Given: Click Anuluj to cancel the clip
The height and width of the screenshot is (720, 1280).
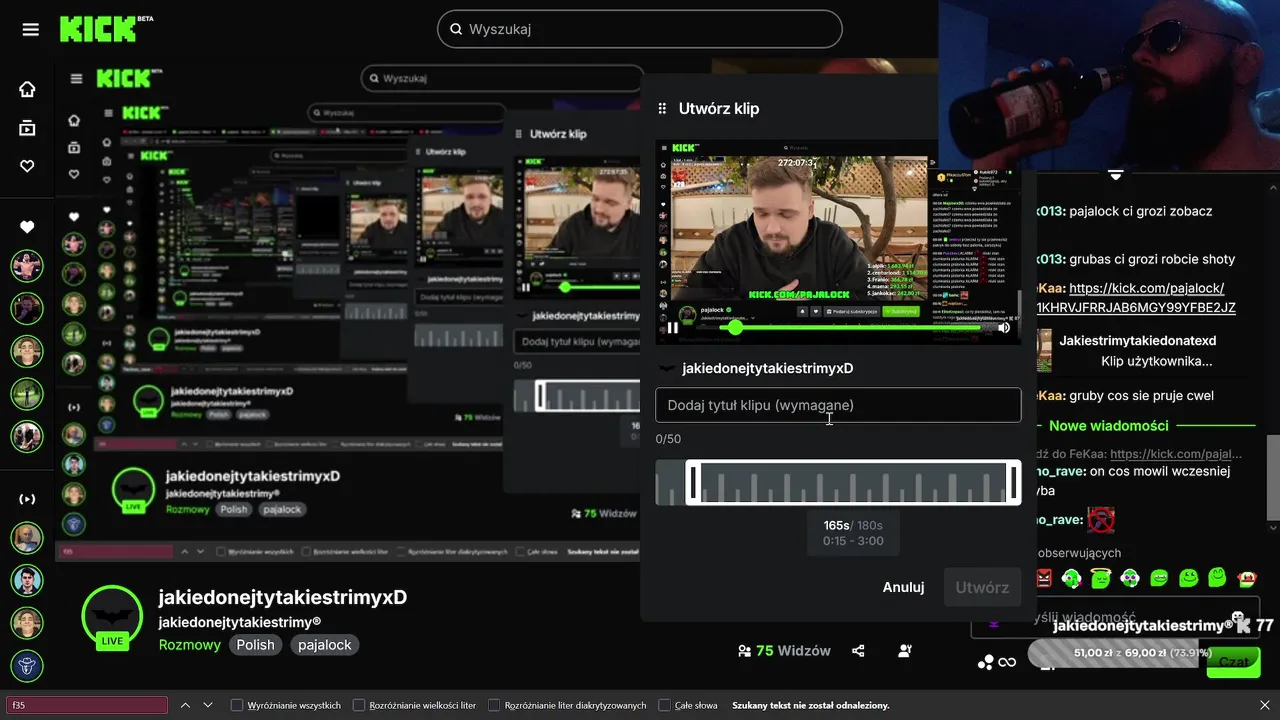Looking at the screenshot, I should pyautogui.click(x=903, y=587).
